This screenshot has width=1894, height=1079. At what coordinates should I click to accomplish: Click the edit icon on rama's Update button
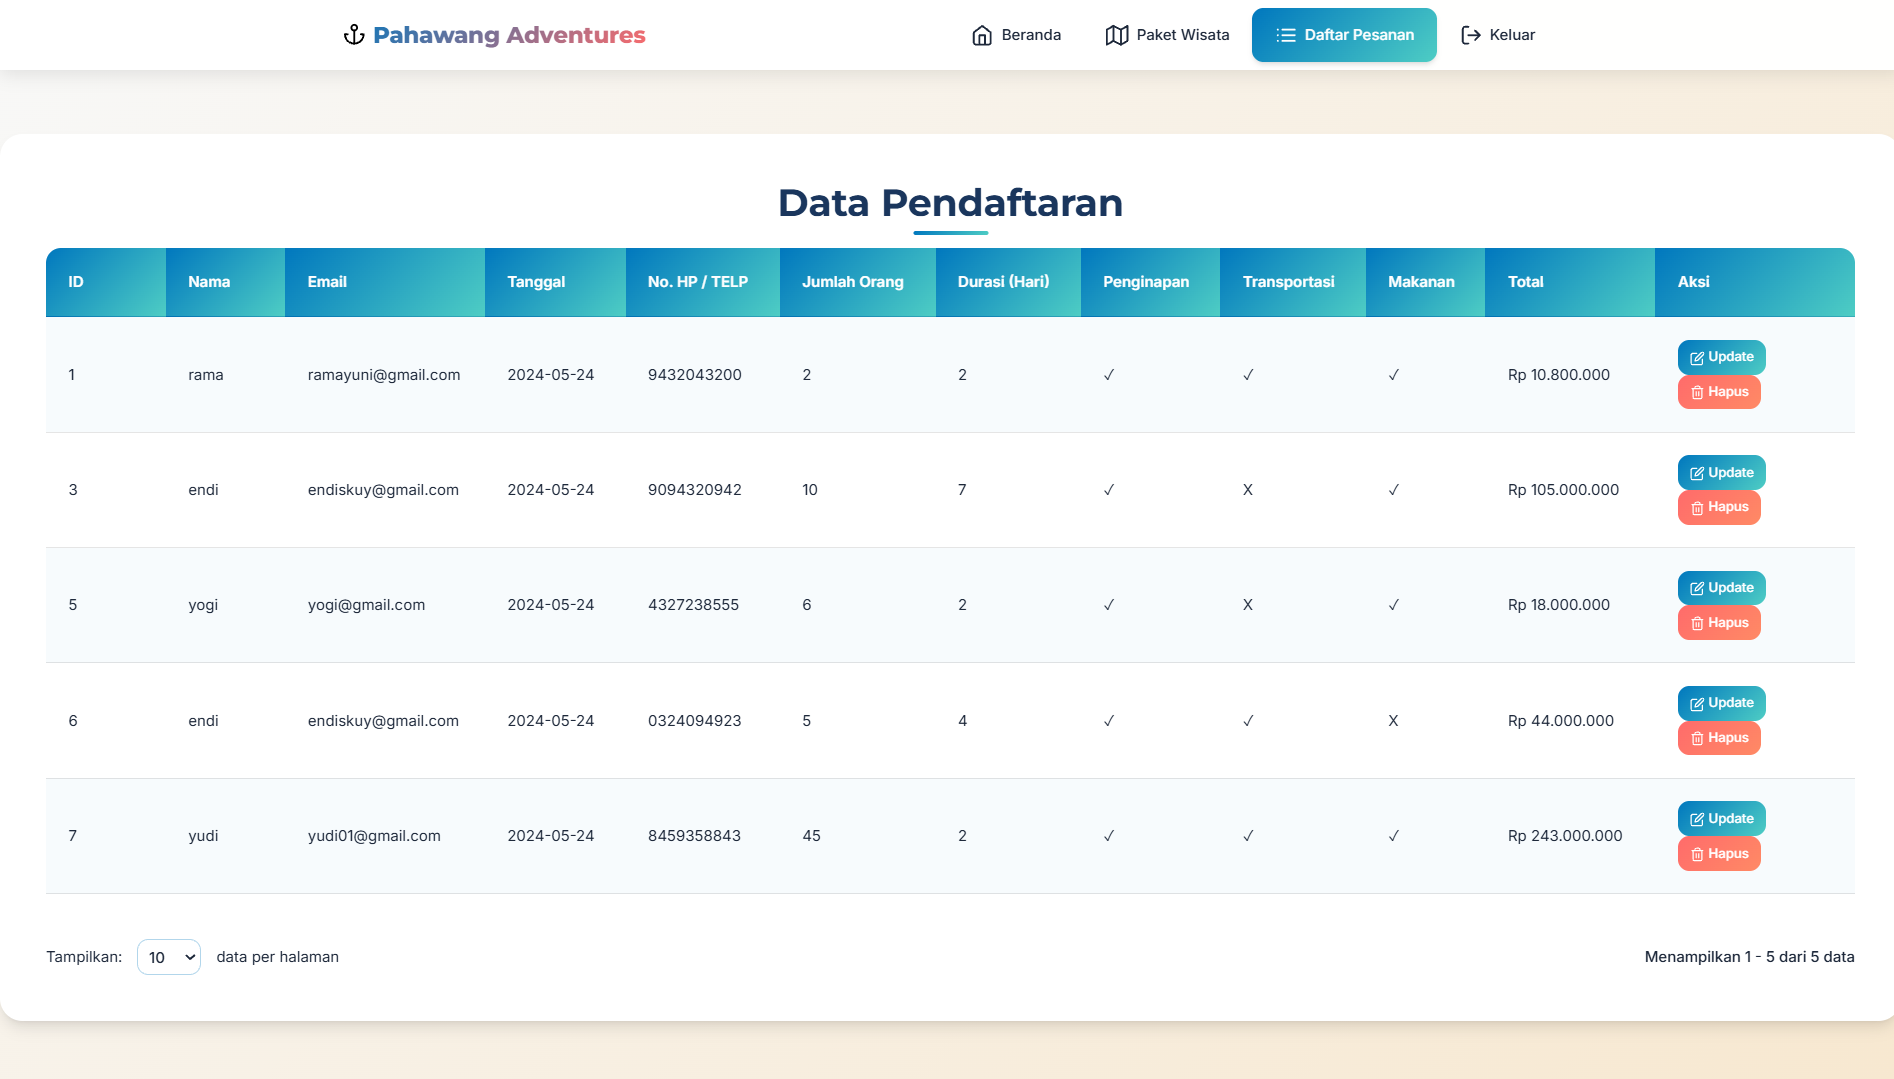coord(1697,358)
